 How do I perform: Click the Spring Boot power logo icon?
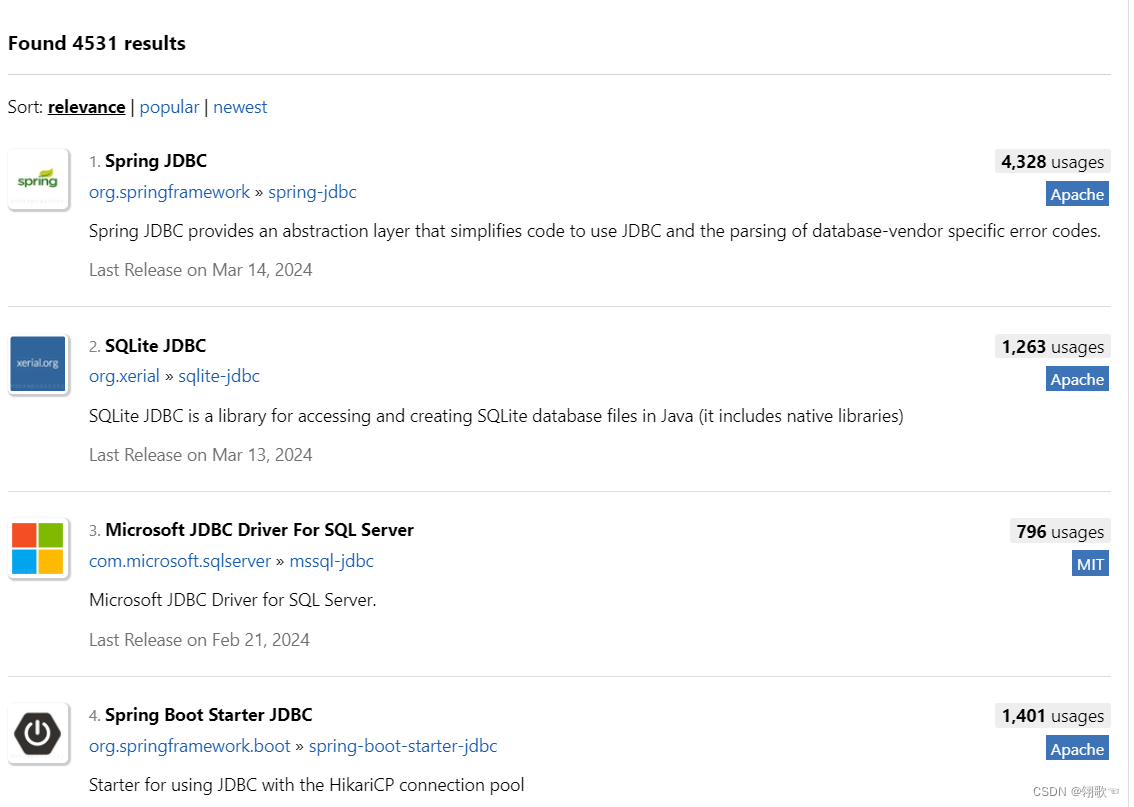[38, 733]
